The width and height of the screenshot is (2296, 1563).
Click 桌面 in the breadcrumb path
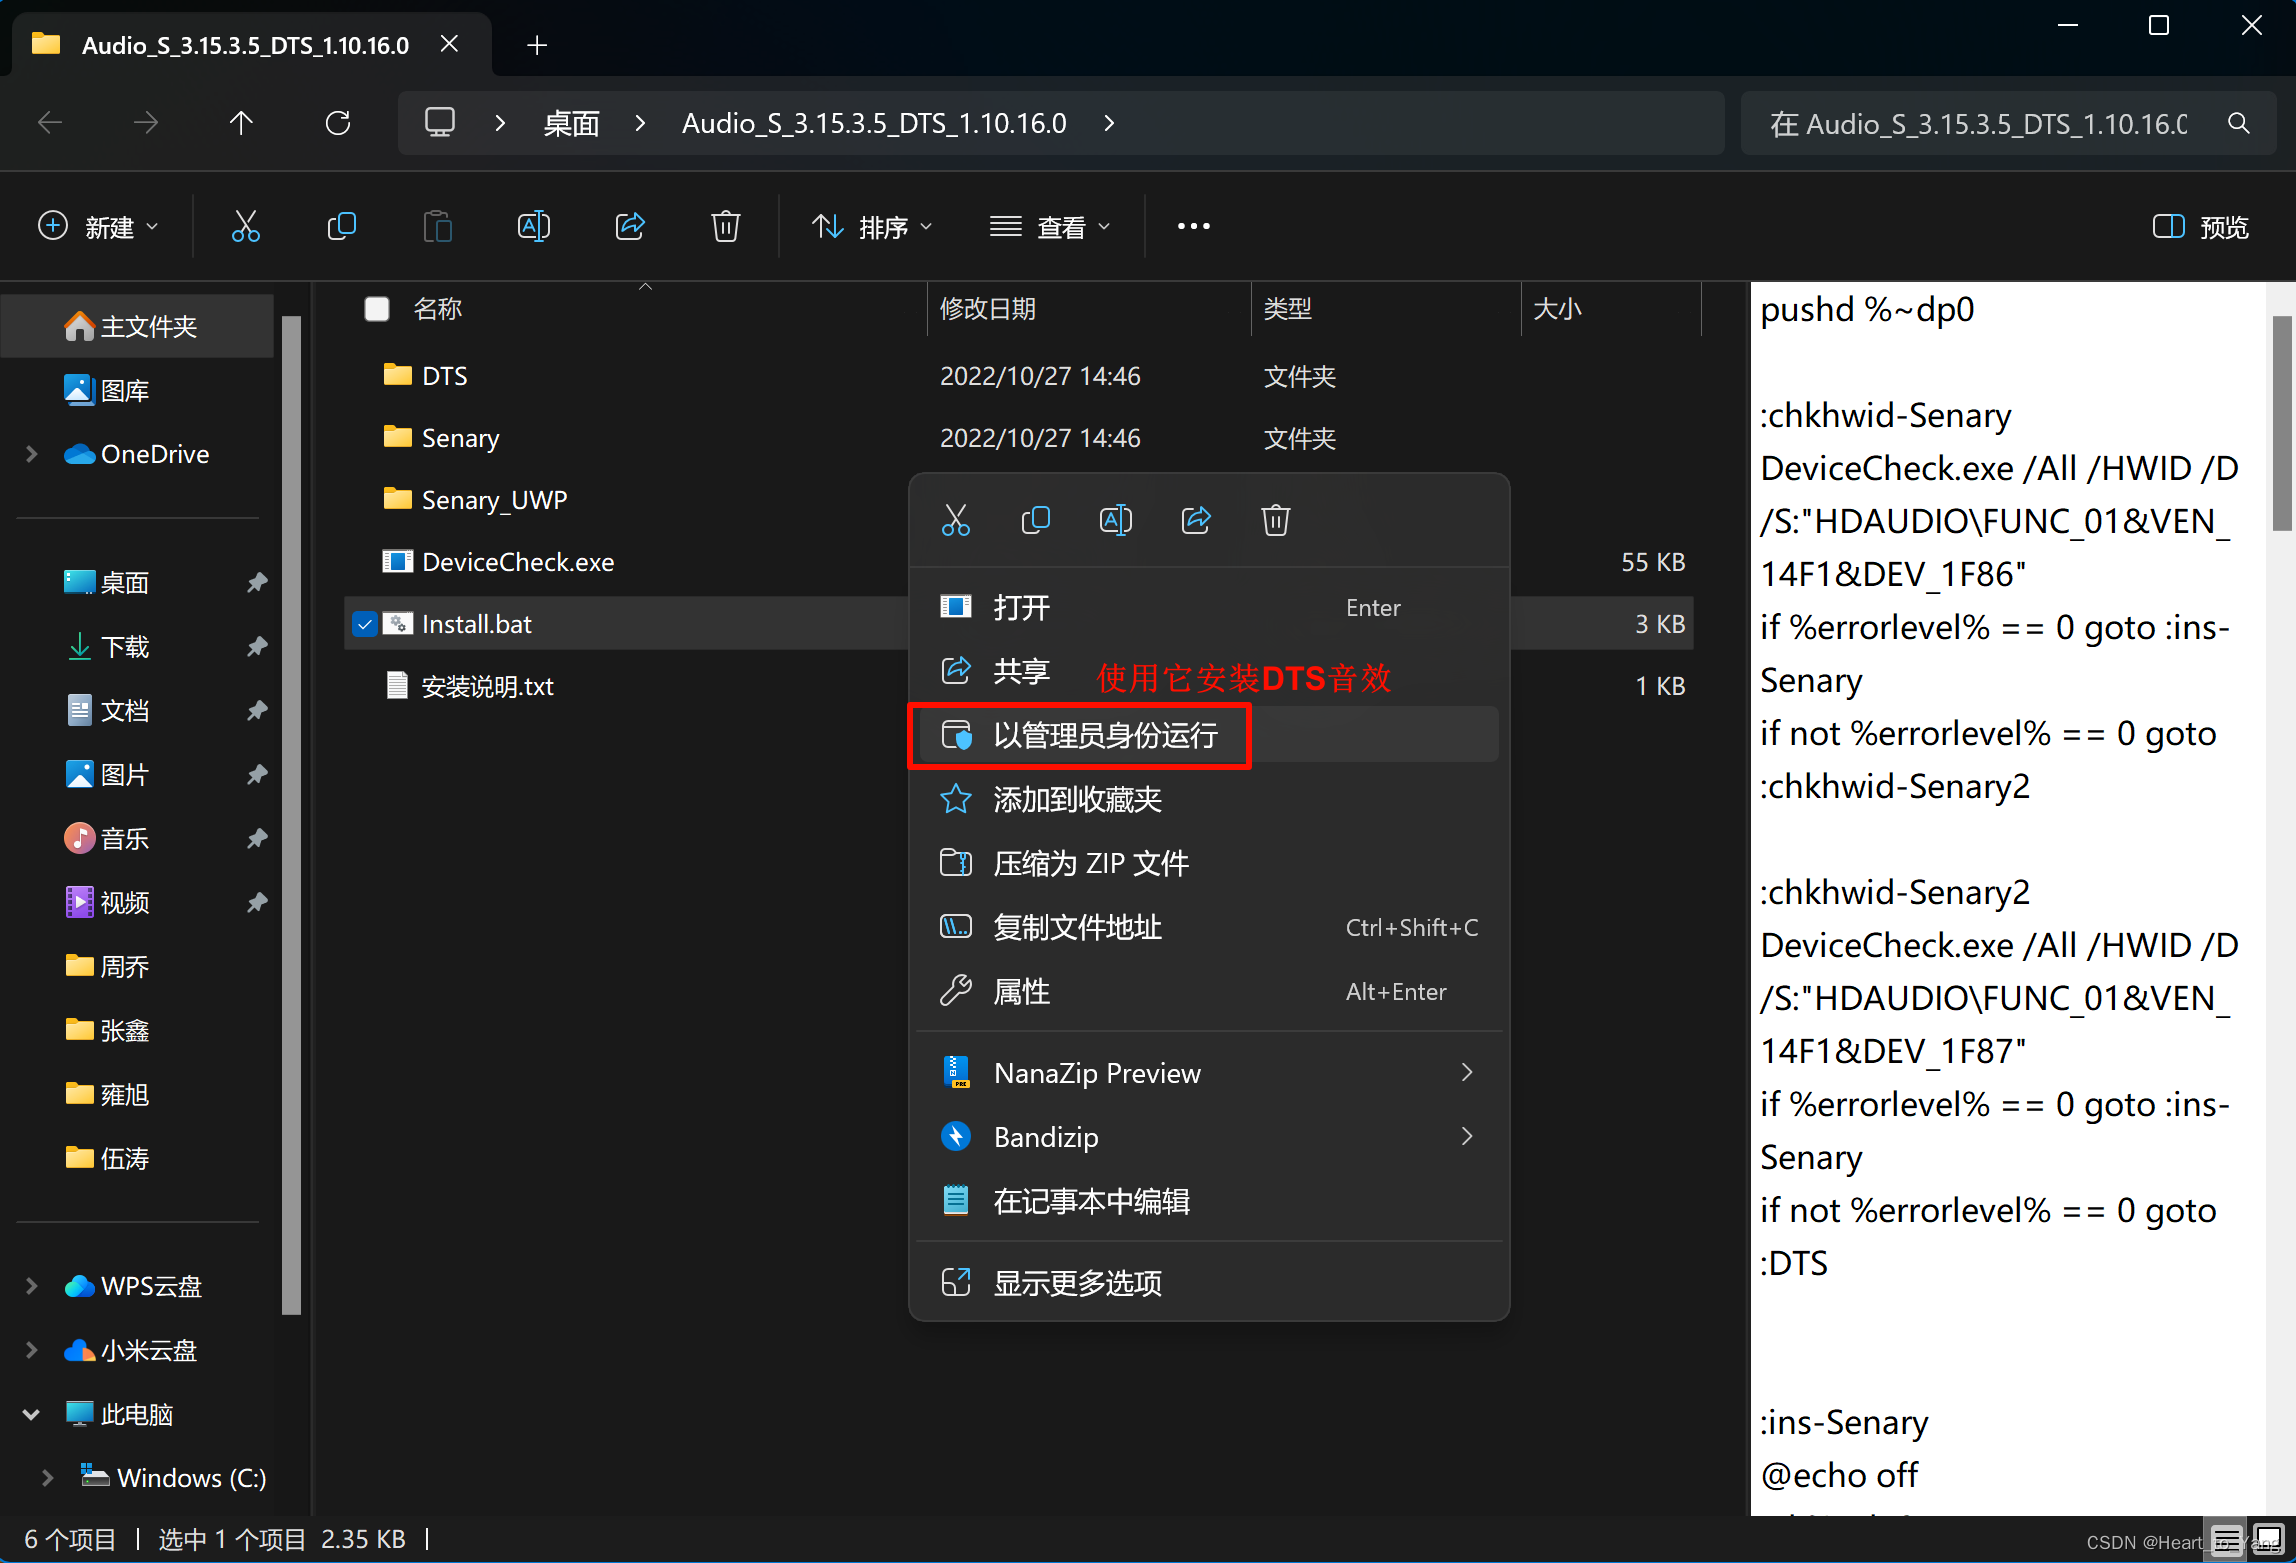[571, 123]
